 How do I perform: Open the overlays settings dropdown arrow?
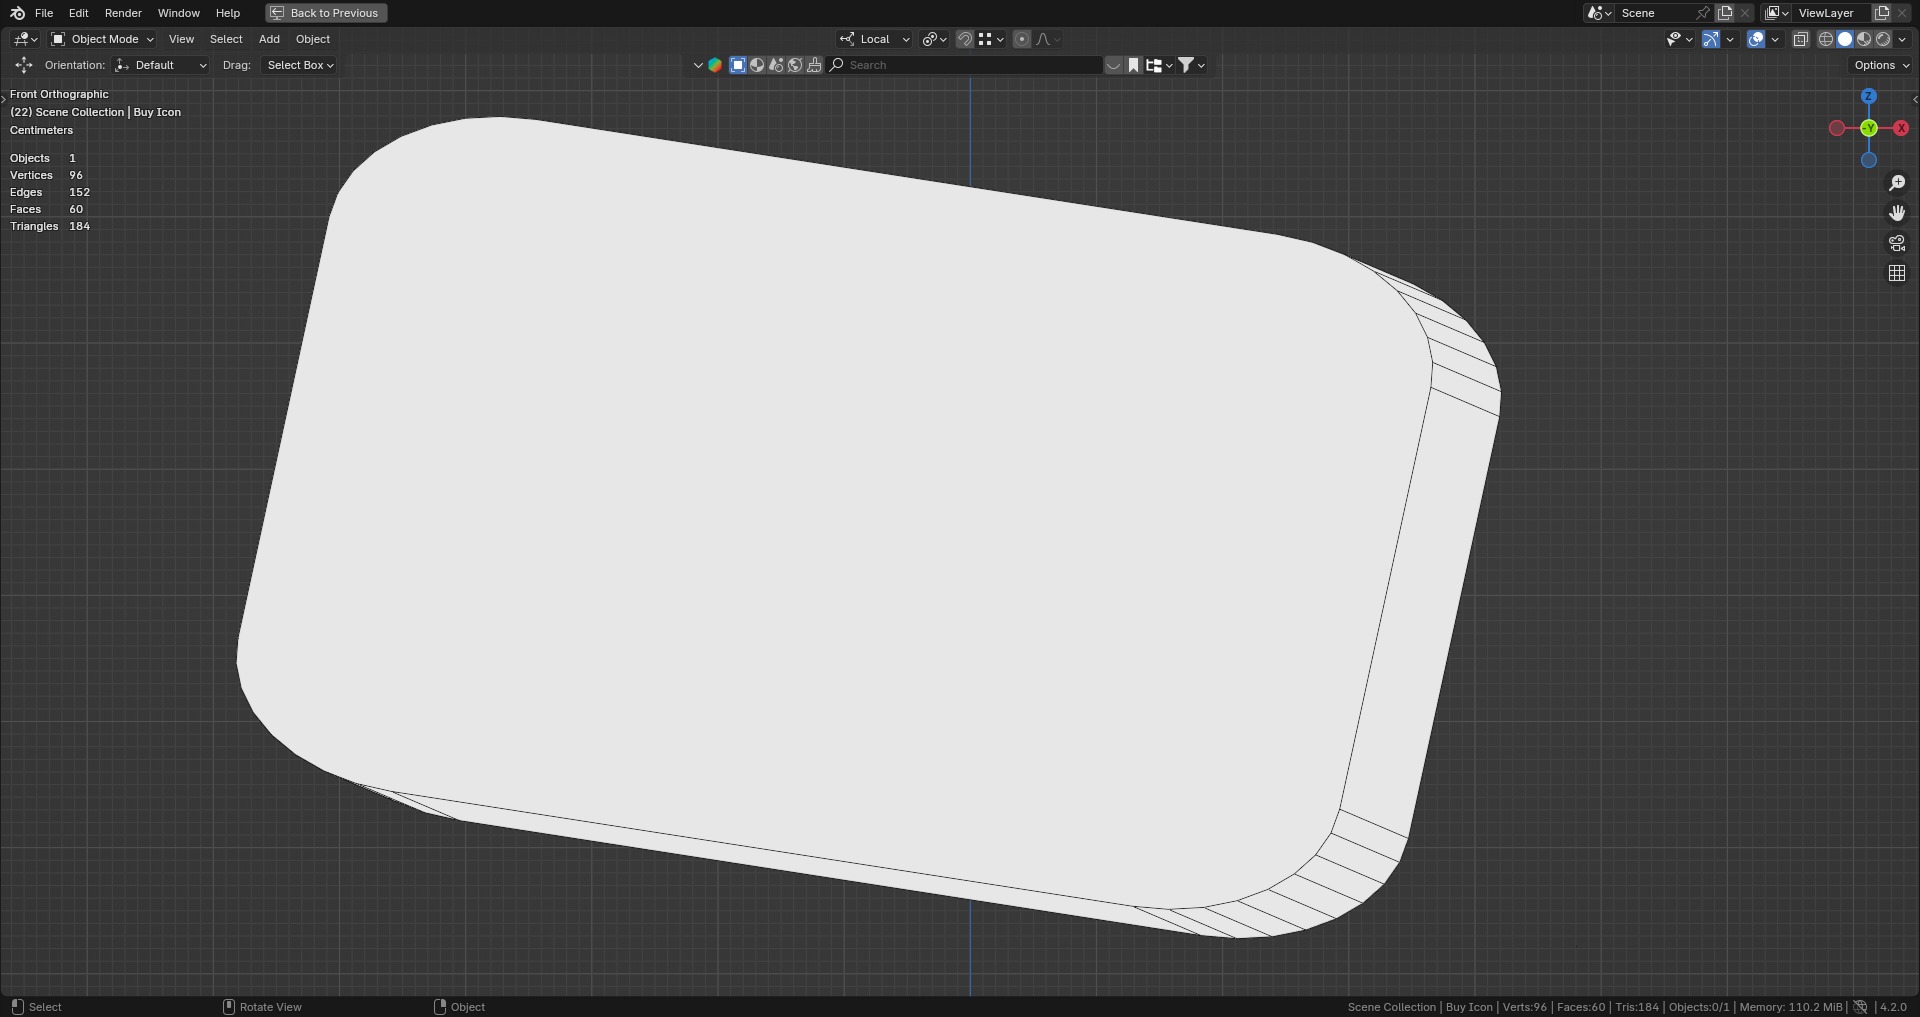point(1775,39)
